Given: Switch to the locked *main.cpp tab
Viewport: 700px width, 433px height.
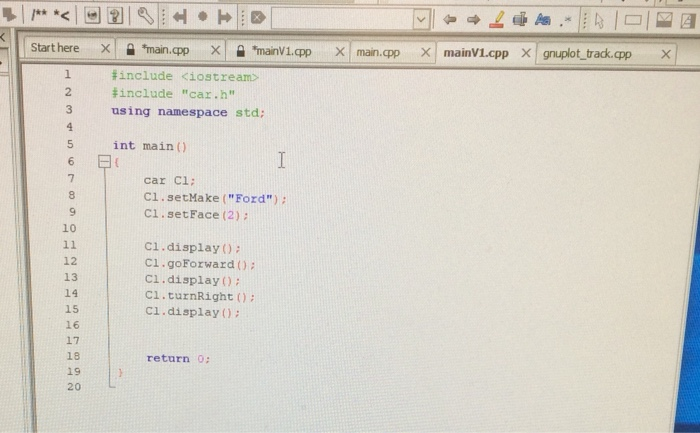Looking at the screenshot, I should click(x=165, y=50).
